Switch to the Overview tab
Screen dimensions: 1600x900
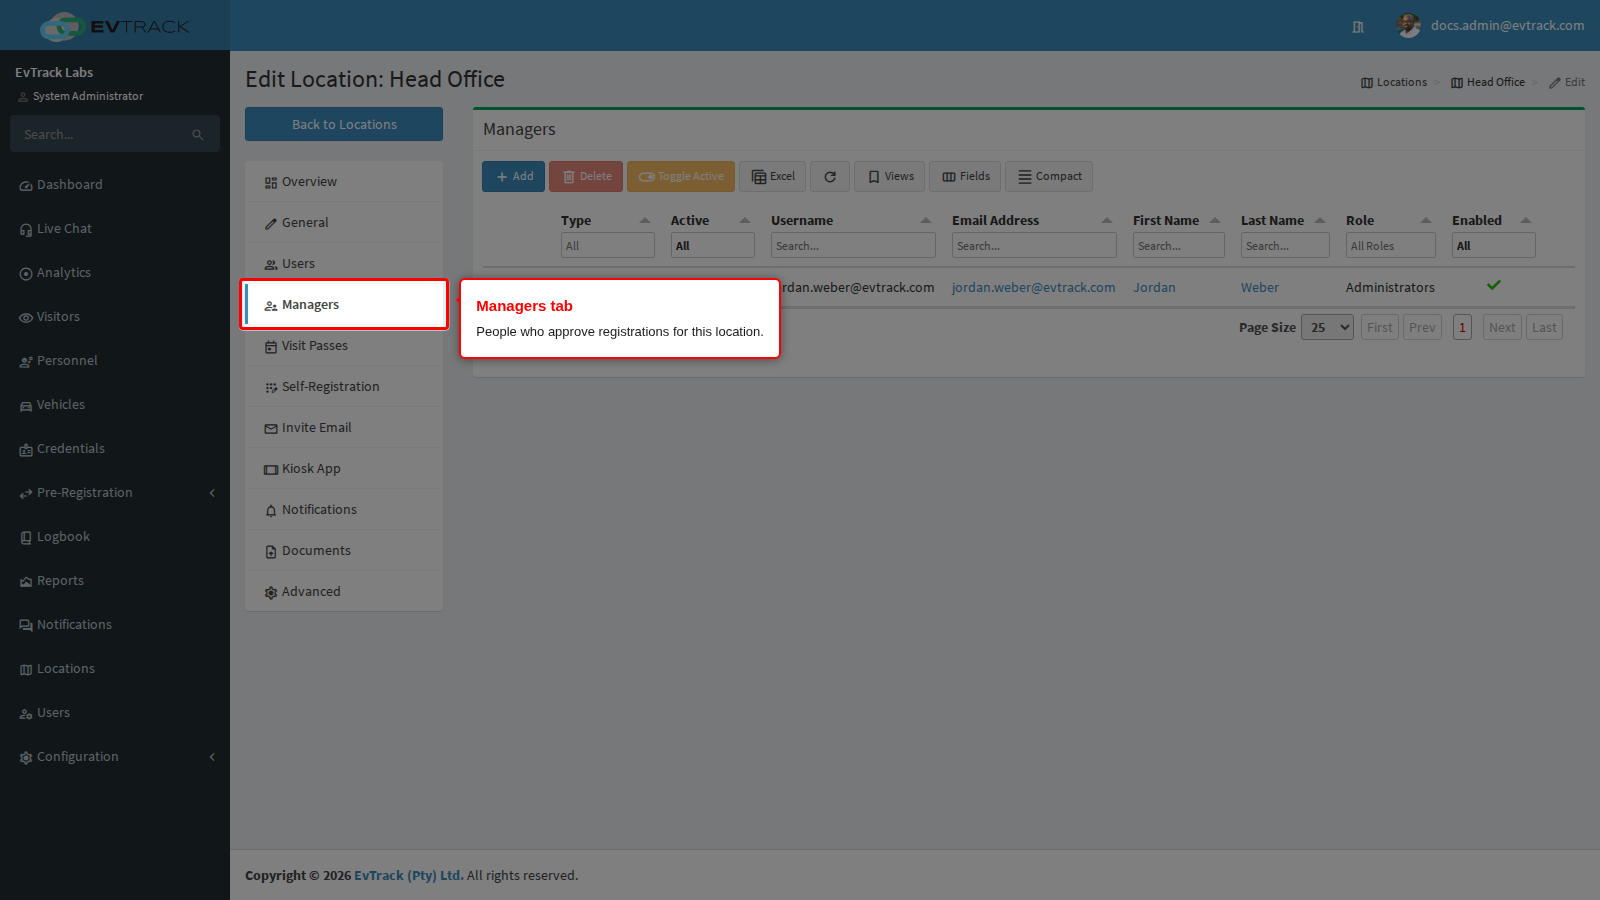(x=344, y=182)
